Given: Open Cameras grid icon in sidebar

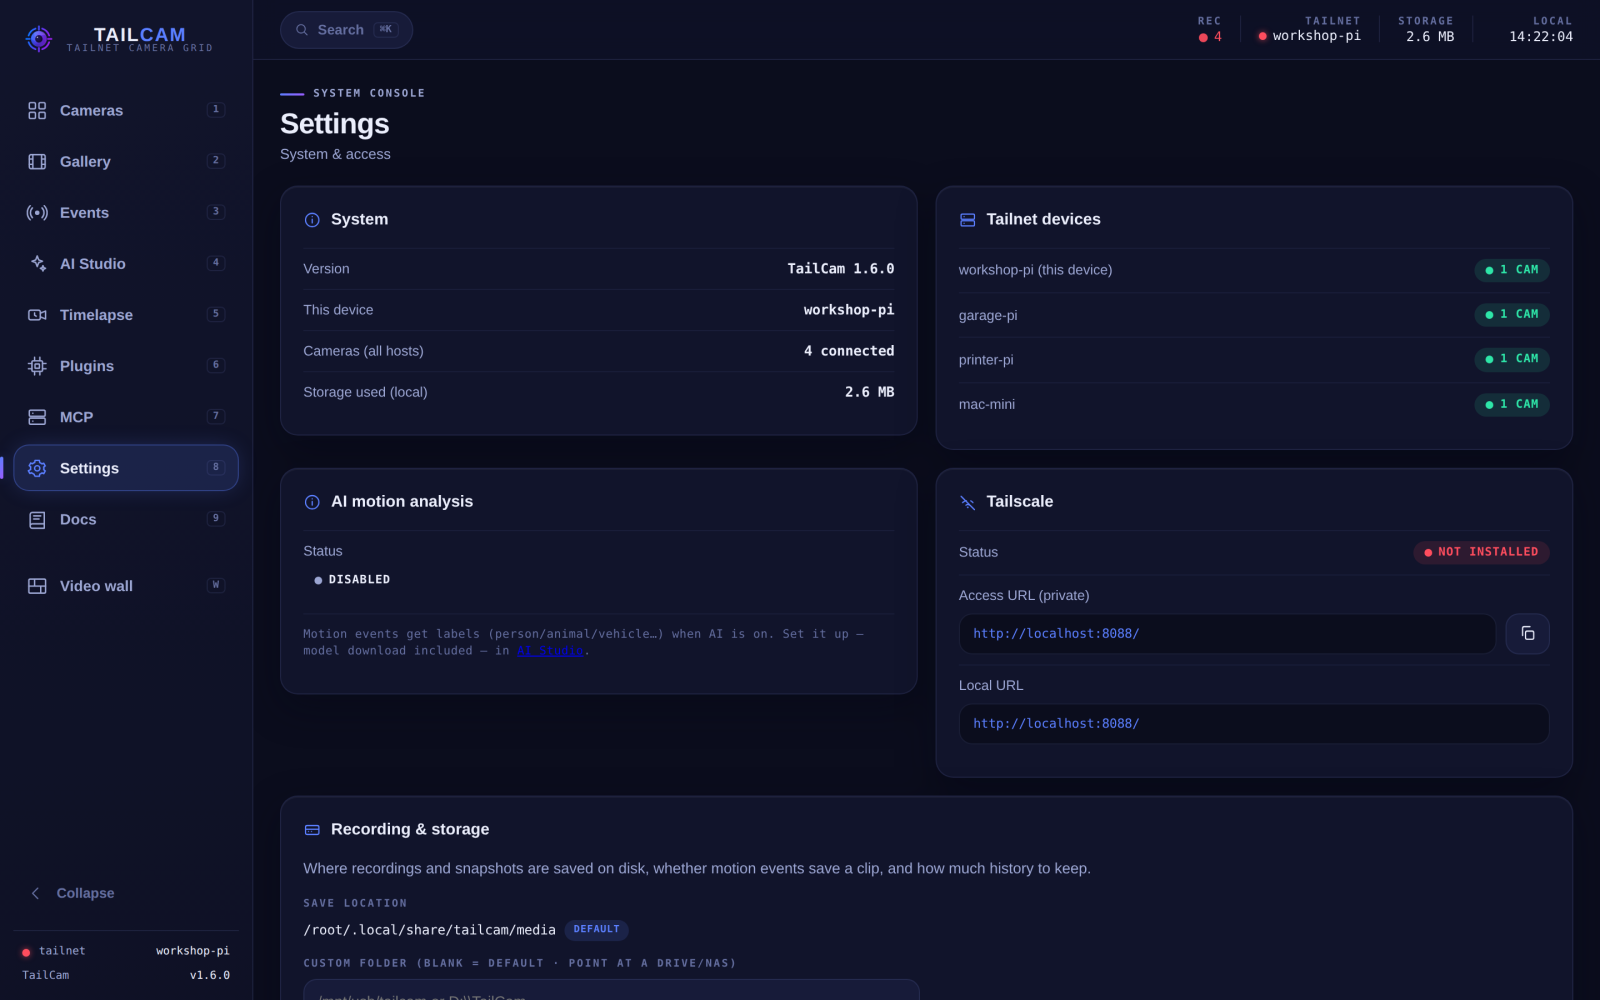Looking at the screenshot, I should click(37, 110).
